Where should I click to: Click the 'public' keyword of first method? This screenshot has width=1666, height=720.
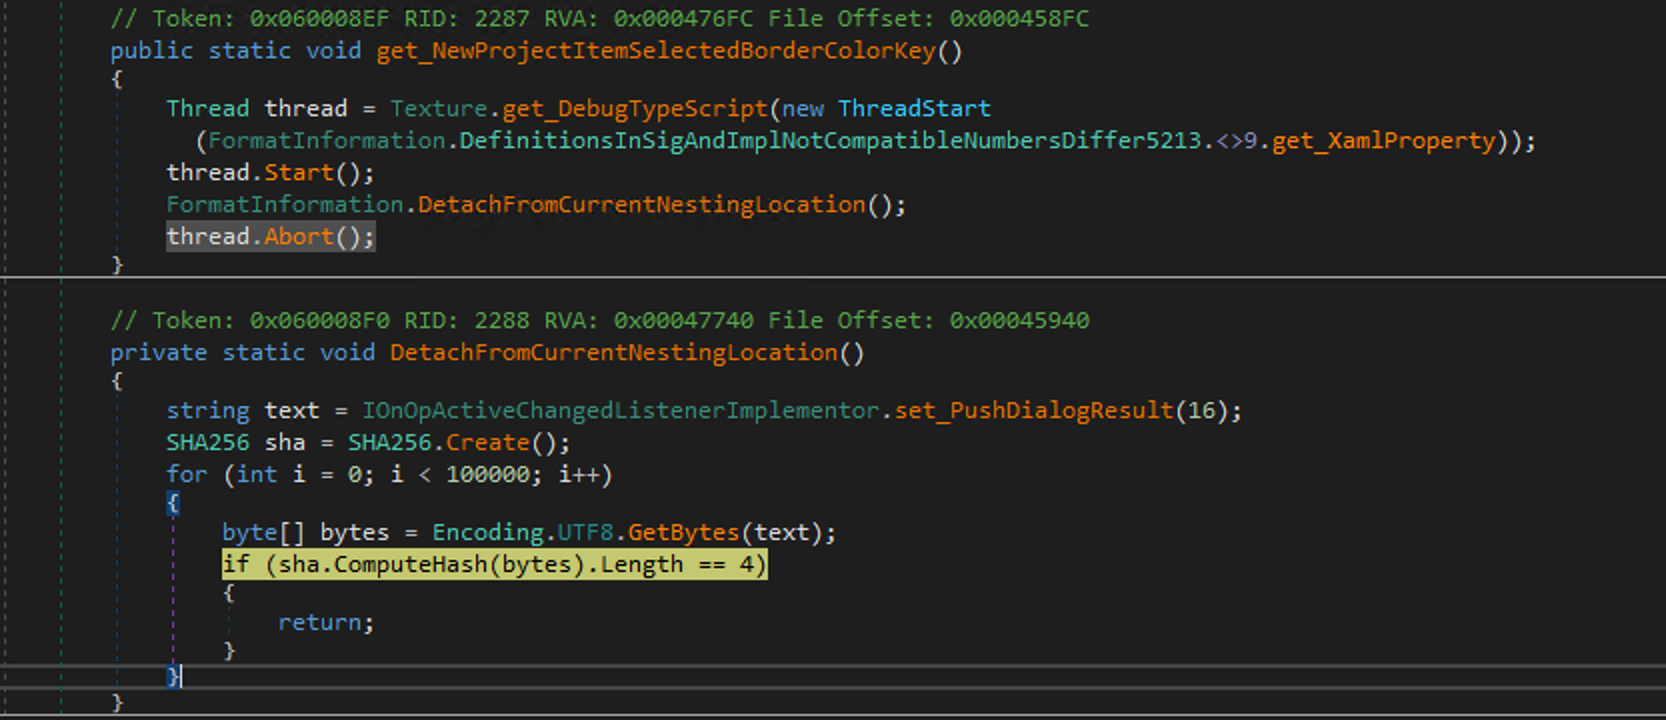click(152, 51)
